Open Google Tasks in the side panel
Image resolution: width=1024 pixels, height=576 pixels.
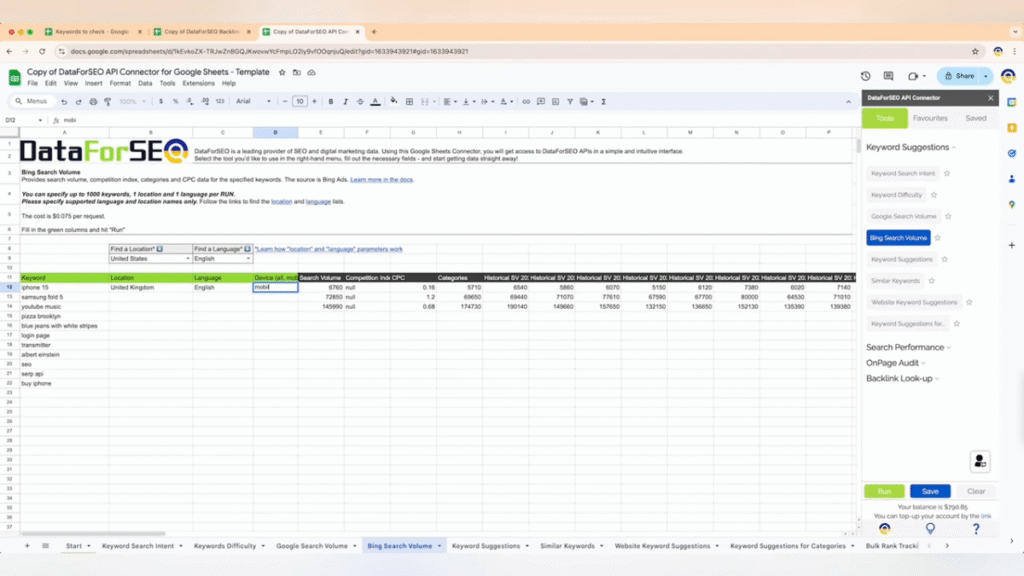point(1012,153)
